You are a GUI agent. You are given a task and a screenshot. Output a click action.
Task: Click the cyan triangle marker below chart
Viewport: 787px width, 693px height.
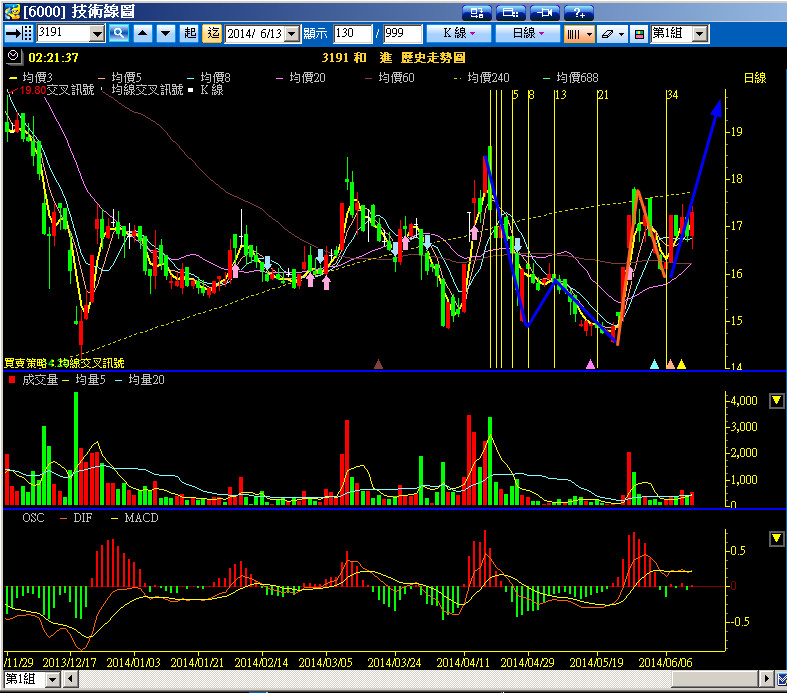[654, 364]
